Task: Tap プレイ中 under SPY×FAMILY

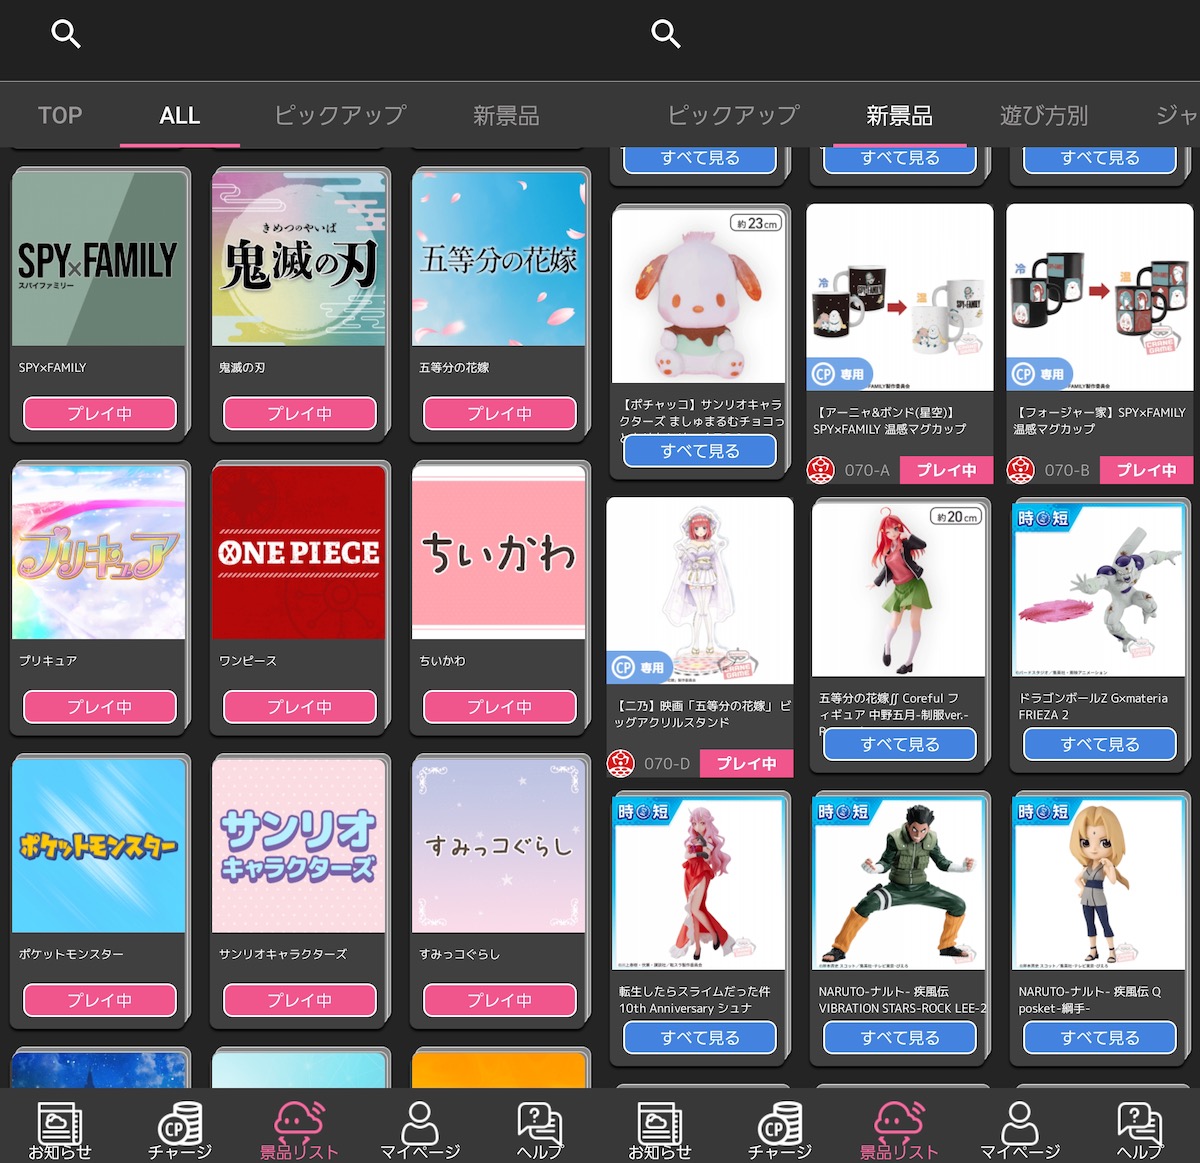Action: [x=100, y=413]
